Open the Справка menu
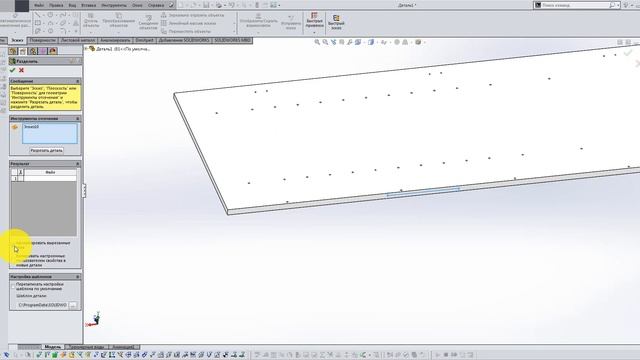 click(x=156, y=5)
